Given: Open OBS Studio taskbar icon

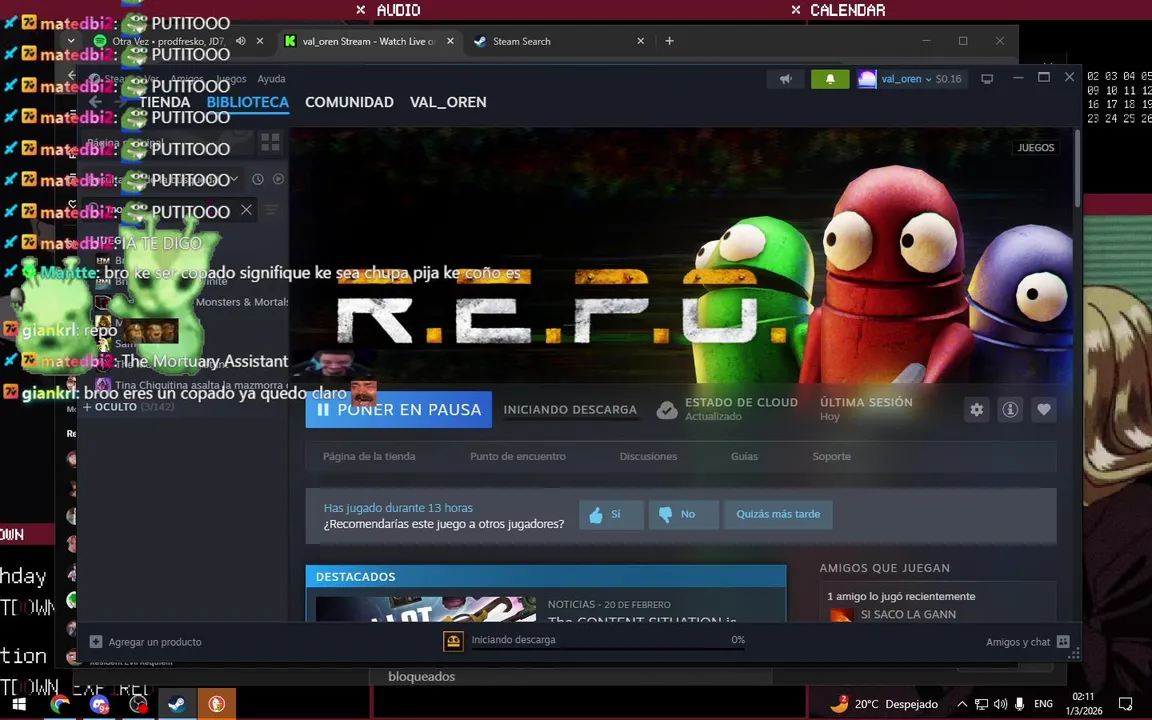Looking at the screenshot, I should tap(138, 704).
